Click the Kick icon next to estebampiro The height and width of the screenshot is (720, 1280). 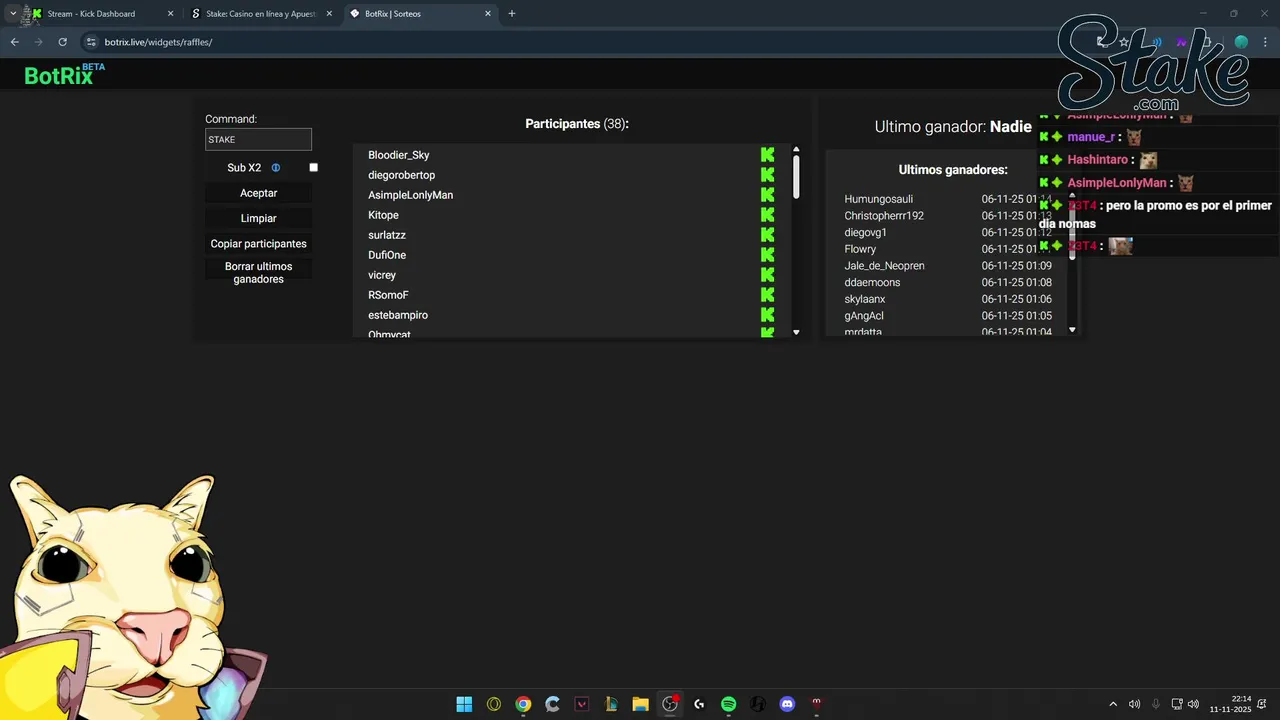[767, 315]
